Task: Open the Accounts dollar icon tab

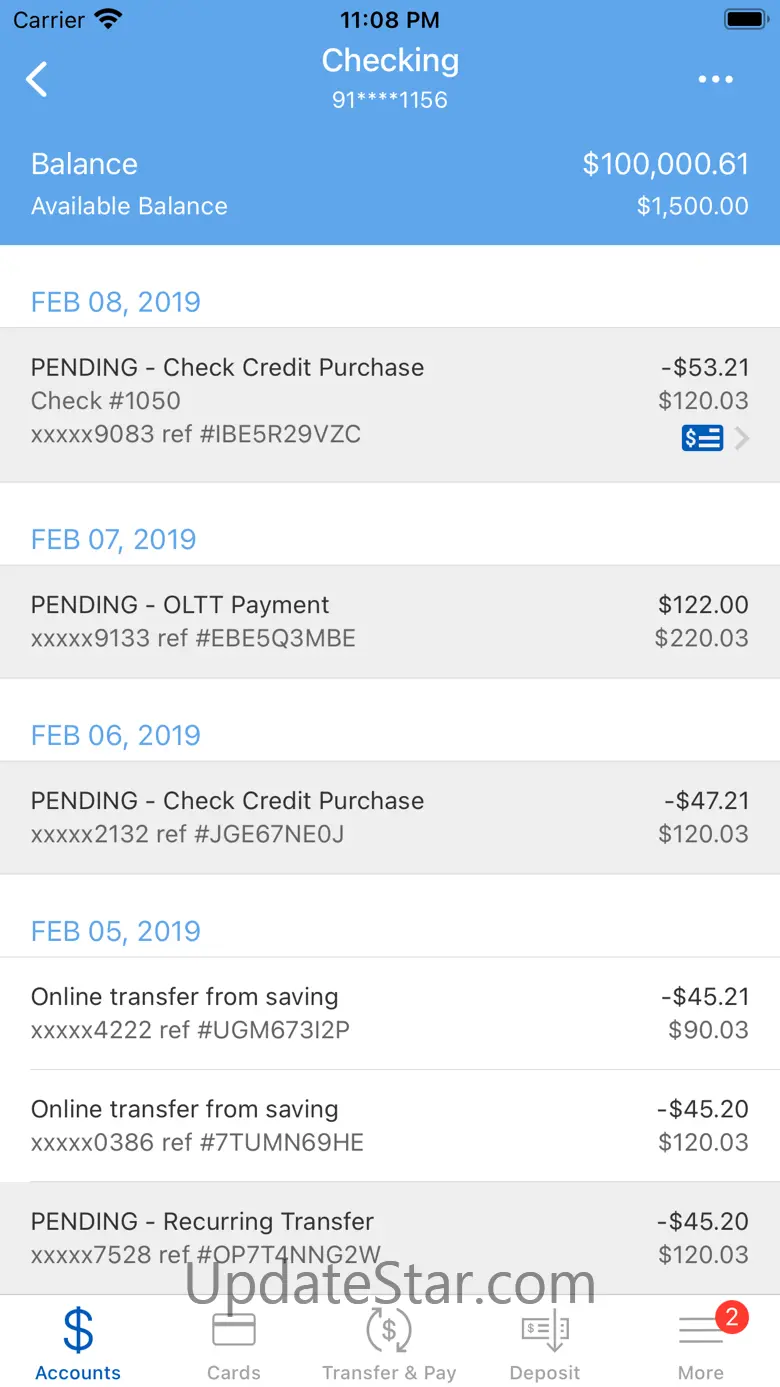Action: 78,1331
